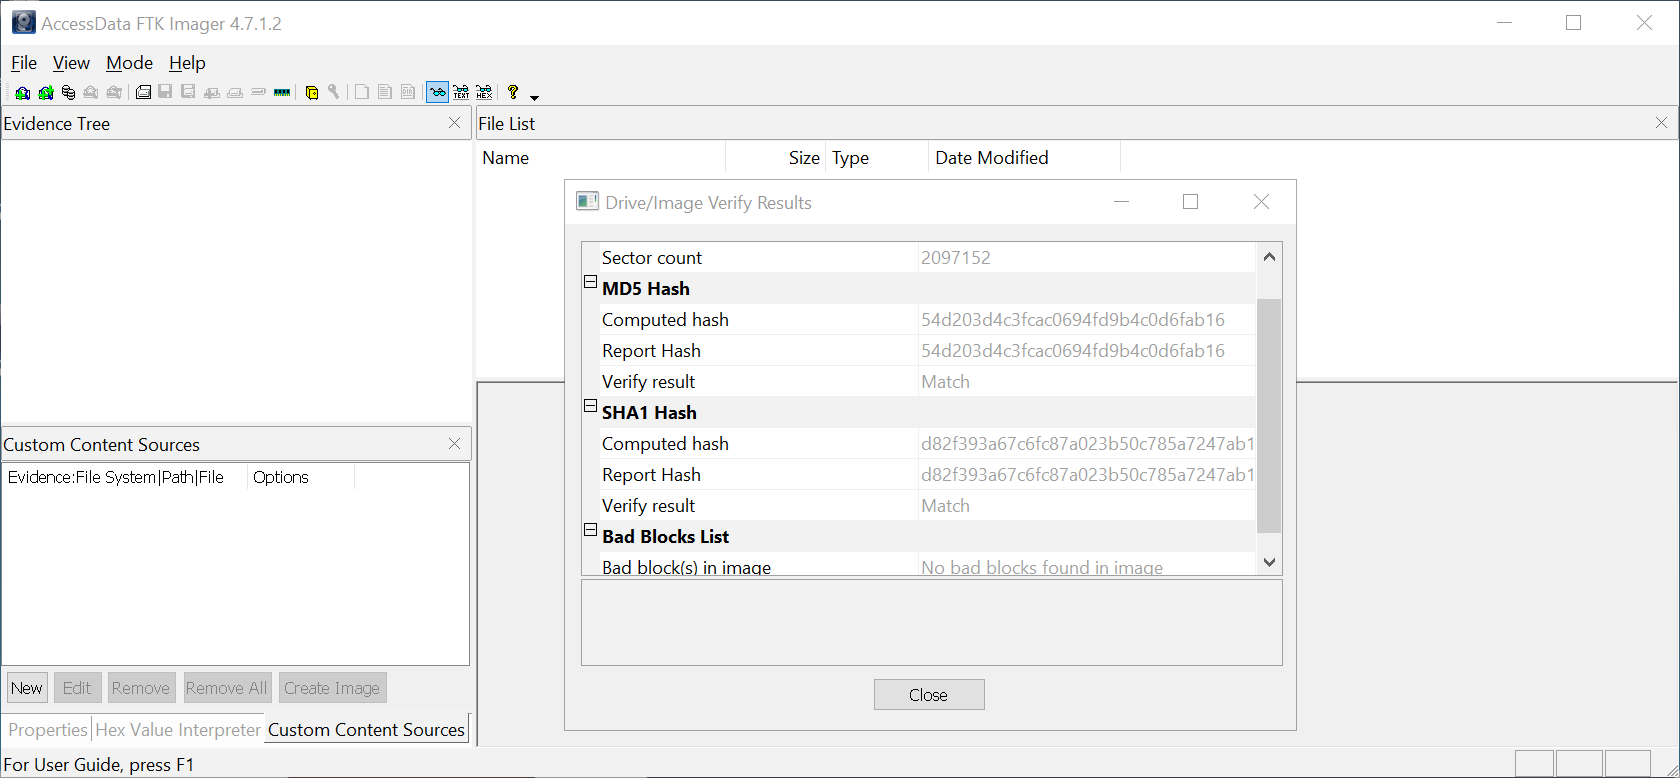Close the Evidence Tree pane

click(455, 123)
